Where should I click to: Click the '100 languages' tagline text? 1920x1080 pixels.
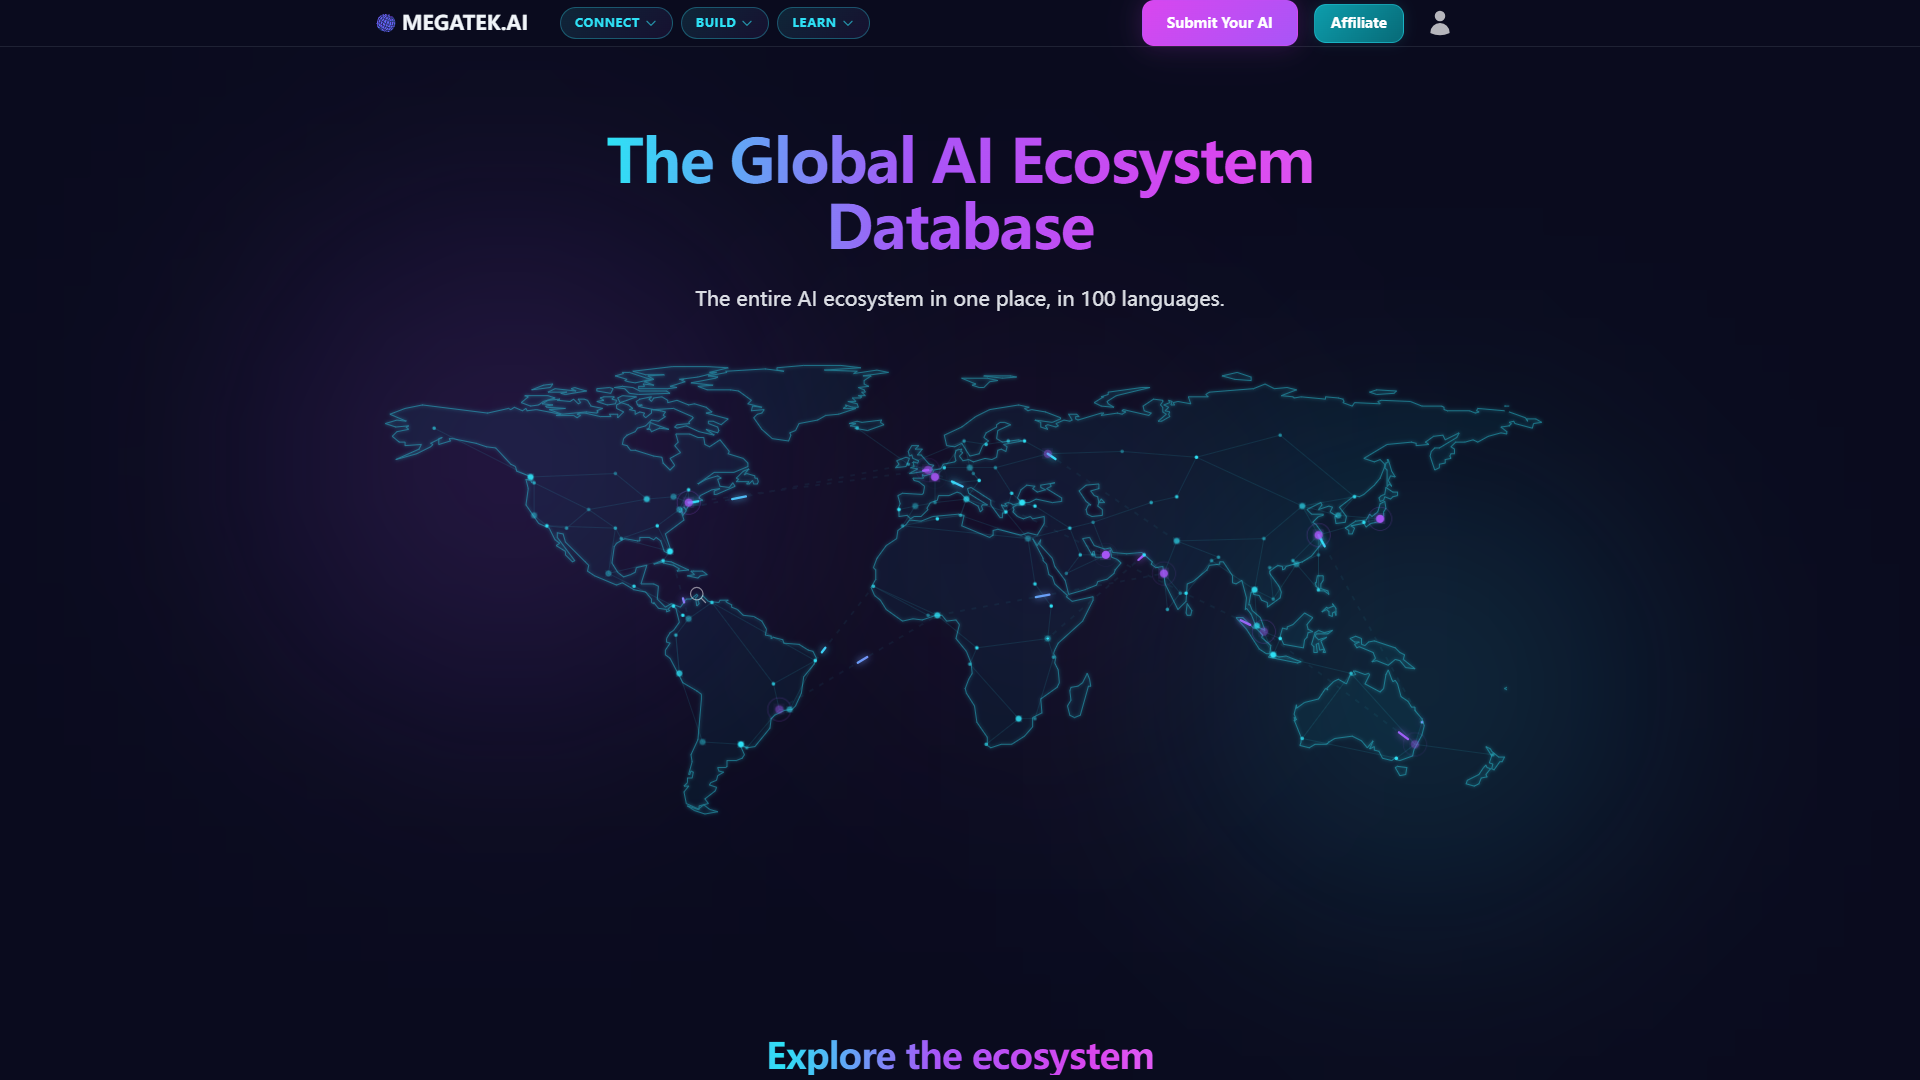coord(1152,299)
